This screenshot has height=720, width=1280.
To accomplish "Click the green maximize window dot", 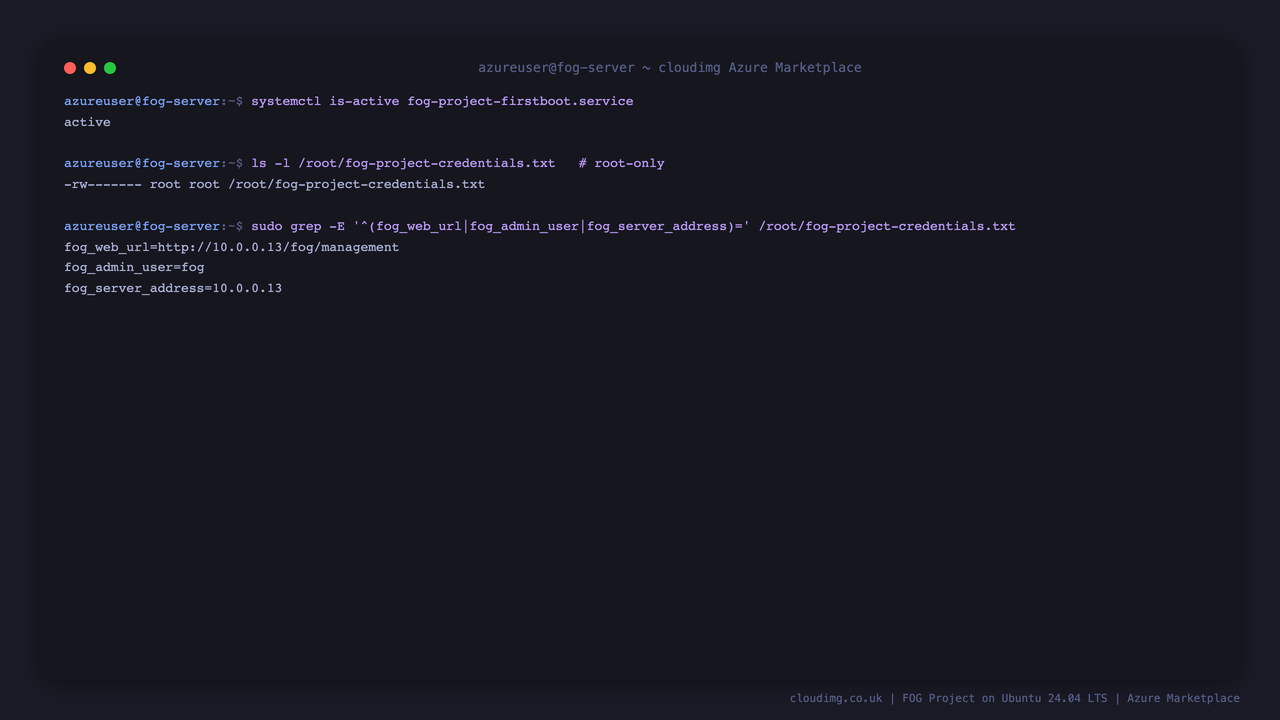I will (x=110, y=68).
